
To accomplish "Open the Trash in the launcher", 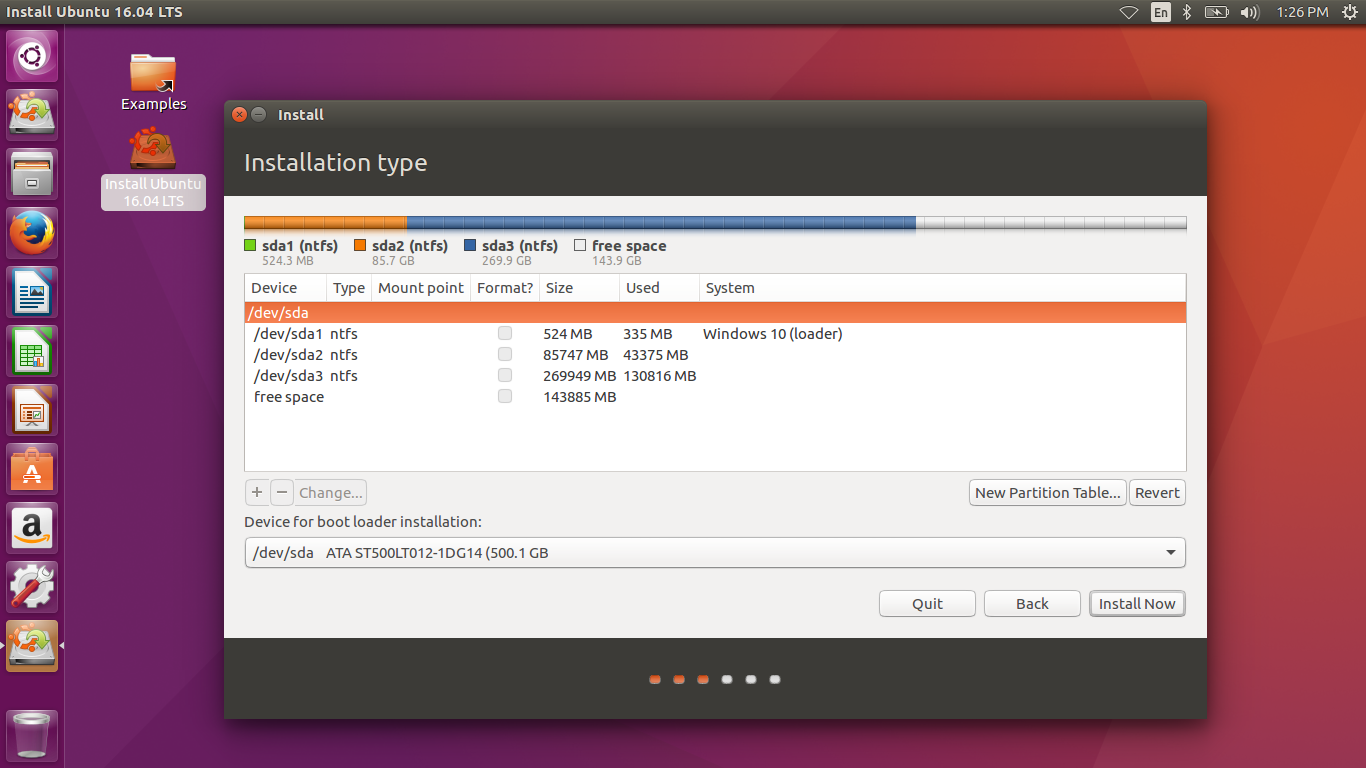I will point(32,736).
